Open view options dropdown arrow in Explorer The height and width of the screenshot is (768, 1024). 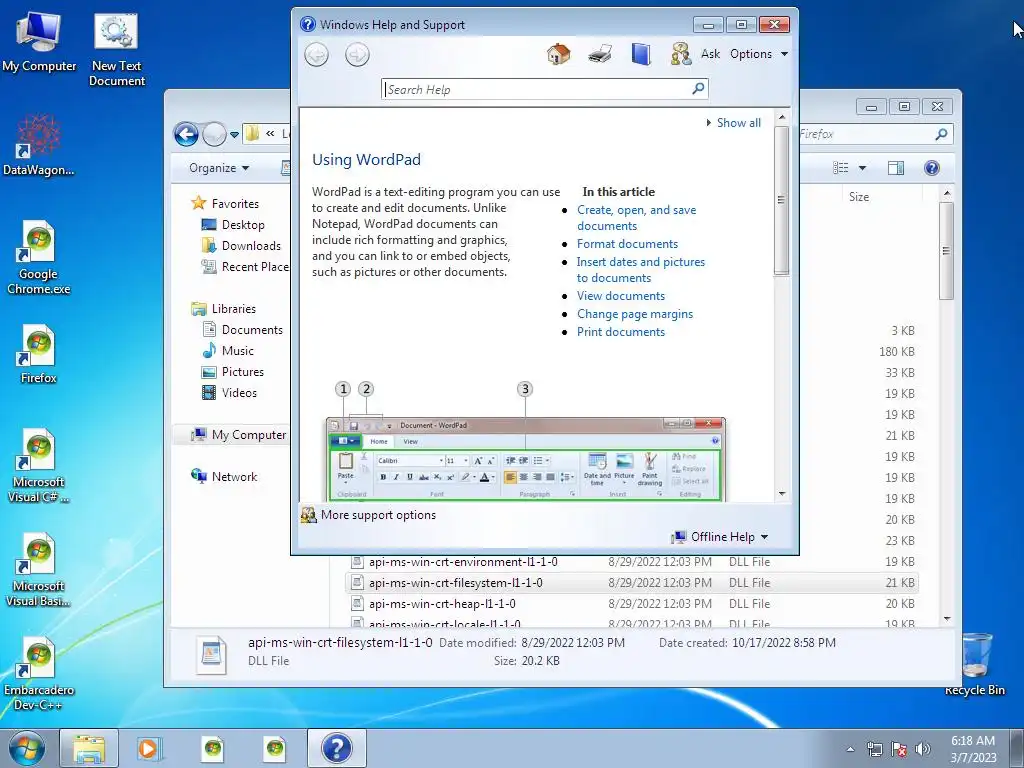[x=862, y=168]
